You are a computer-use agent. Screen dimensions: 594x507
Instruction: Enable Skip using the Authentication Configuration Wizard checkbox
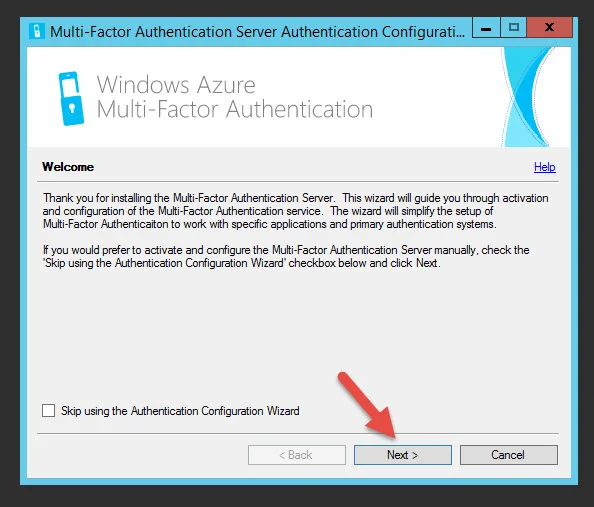[x=48, y=410]
